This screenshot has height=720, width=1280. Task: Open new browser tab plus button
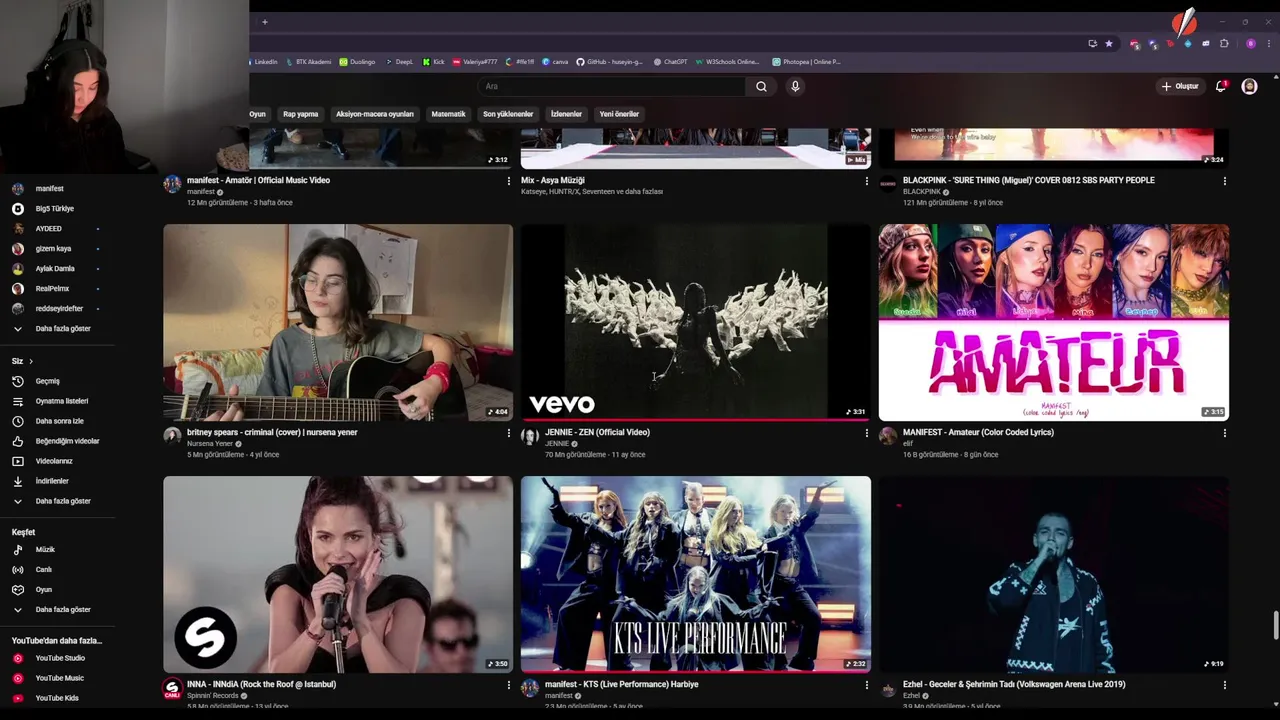(x=265, y=22)
